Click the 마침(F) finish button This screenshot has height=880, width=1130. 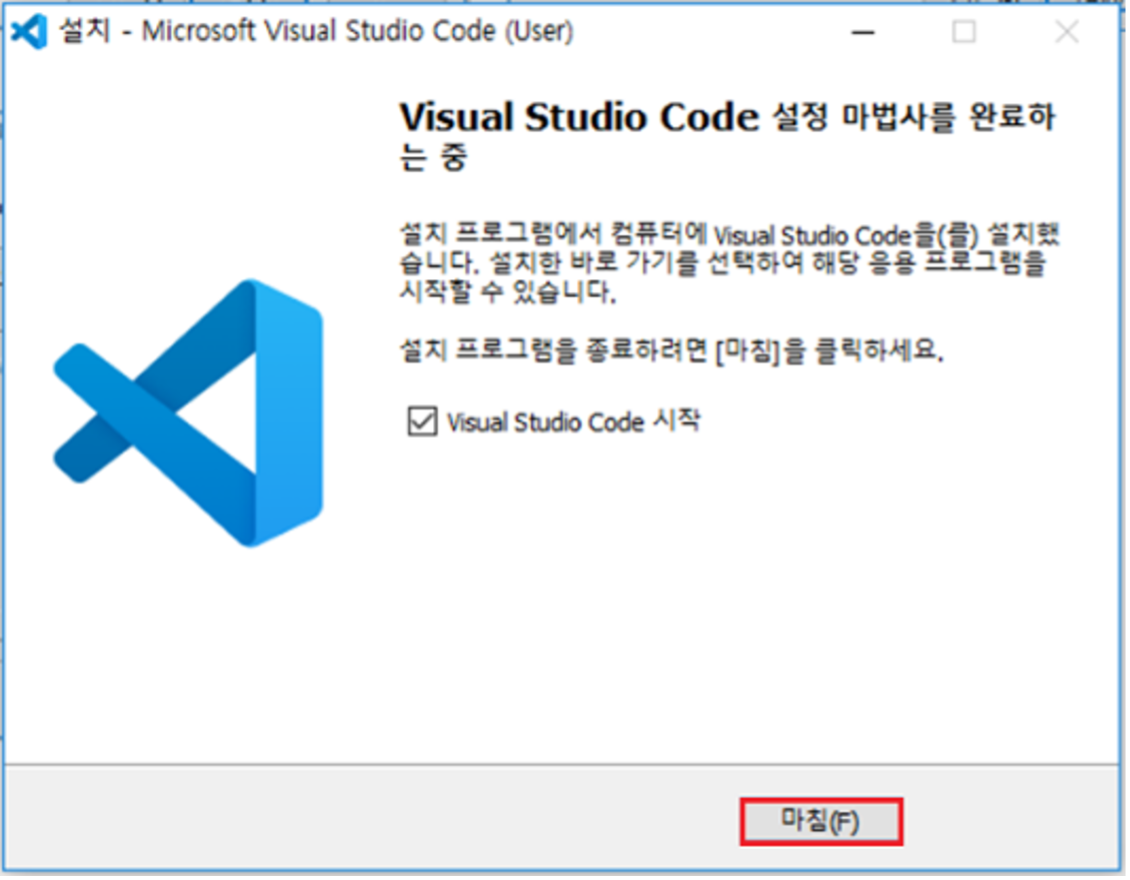coord(820,822)
